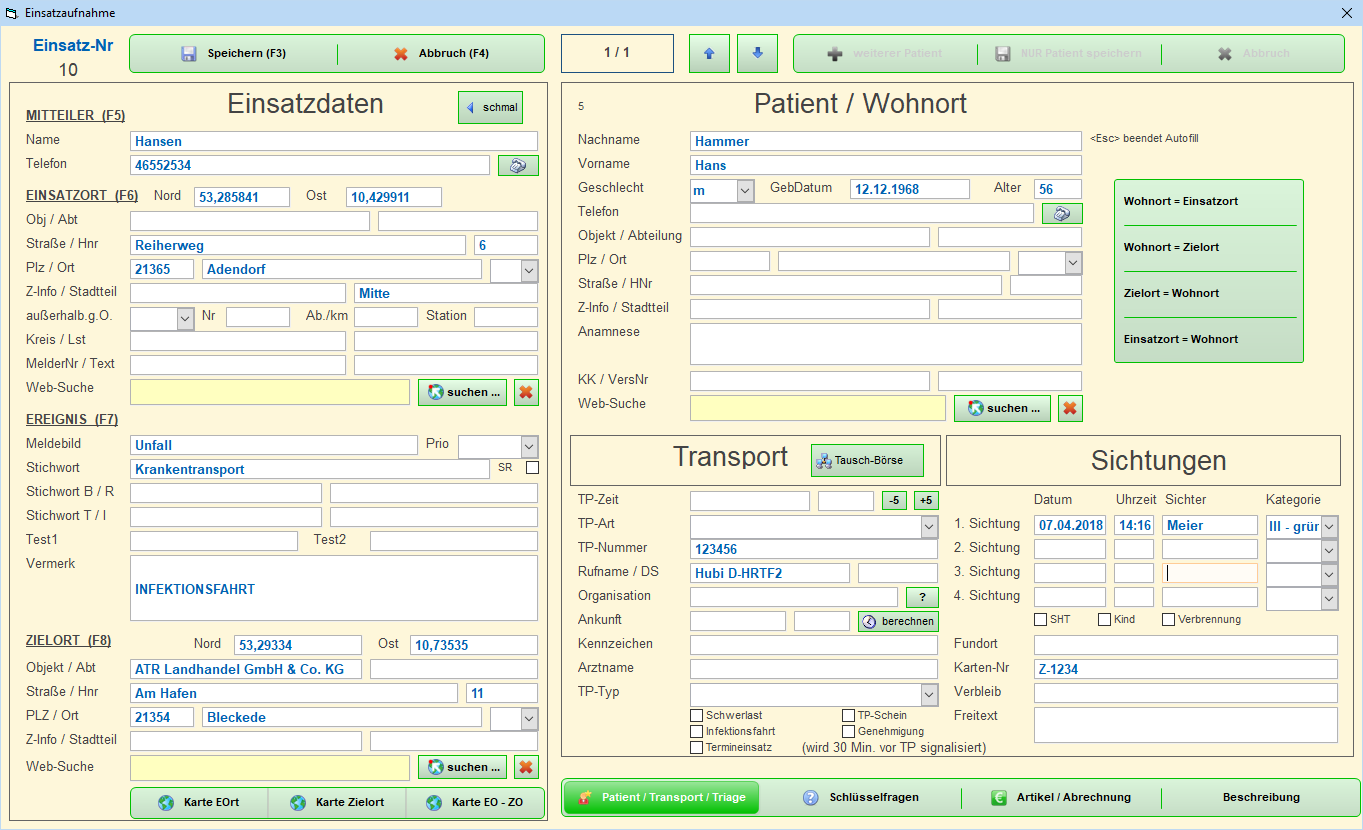Open the Tausch-Börse button
The width and height of the screenshot is (1363, 830).
(866, 461)
